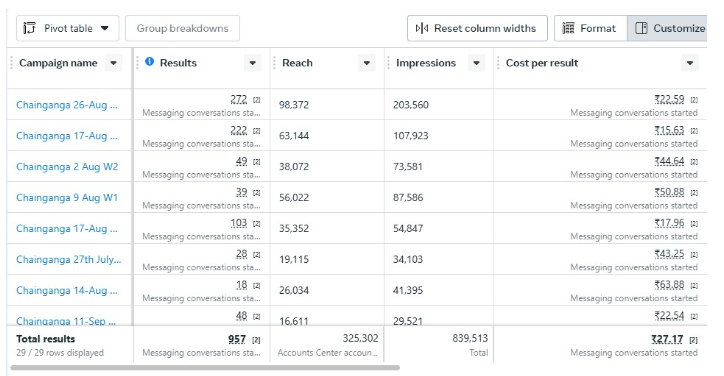This screenshot has width=724, height=376.
Task: Click Campaign name column header
Action: (x=58, y=63)
